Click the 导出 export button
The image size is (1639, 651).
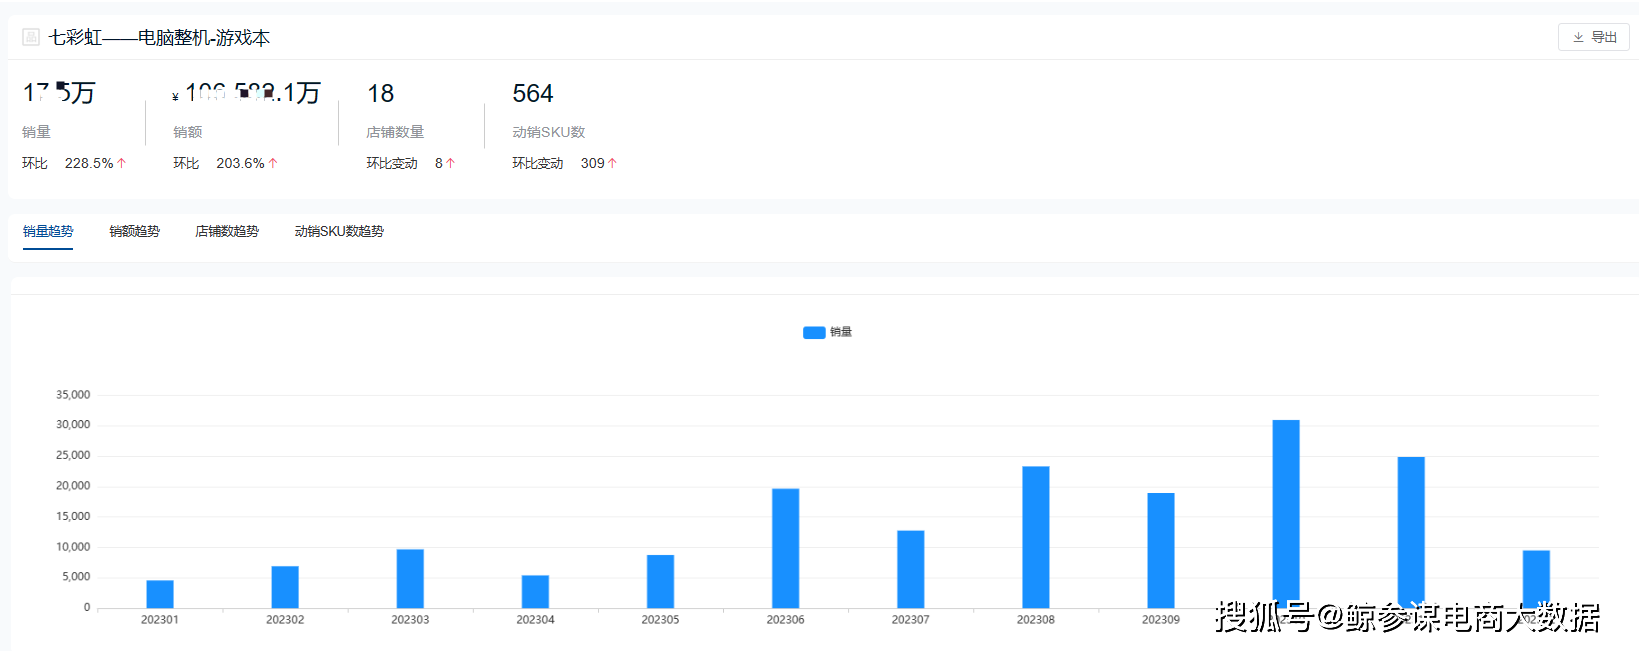1594,37
